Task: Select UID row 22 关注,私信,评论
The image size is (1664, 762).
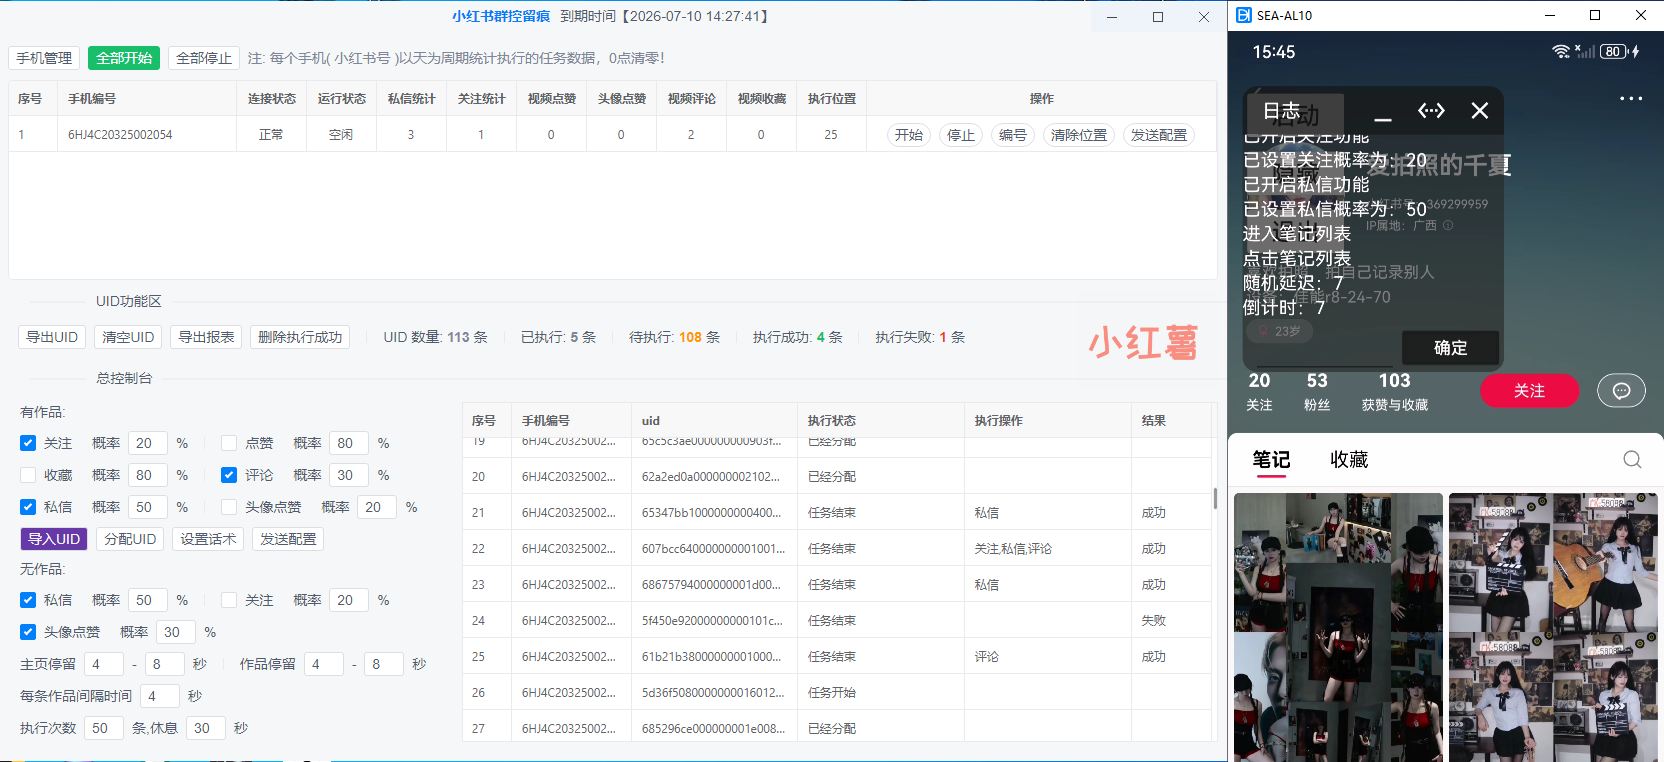Action: pos(838,549)
